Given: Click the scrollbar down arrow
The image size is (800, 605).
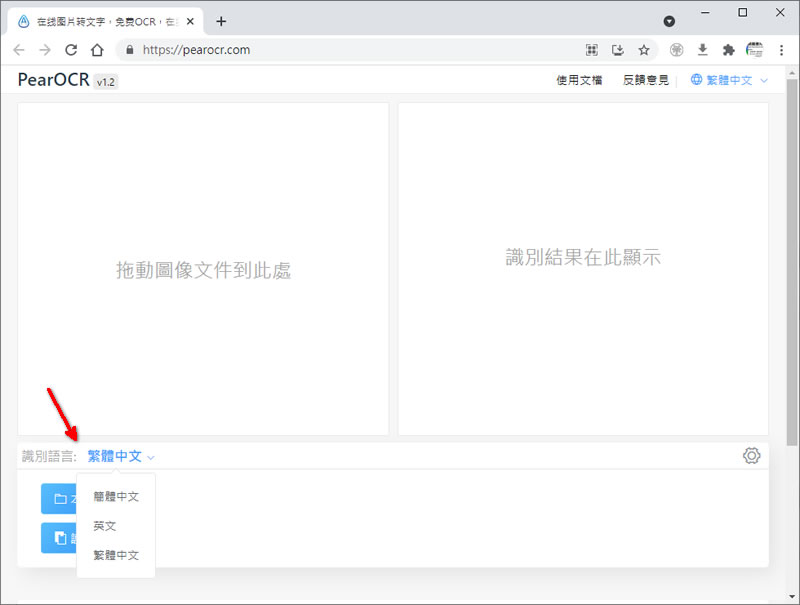Looking at the screenshot, I should coord(792,596).
